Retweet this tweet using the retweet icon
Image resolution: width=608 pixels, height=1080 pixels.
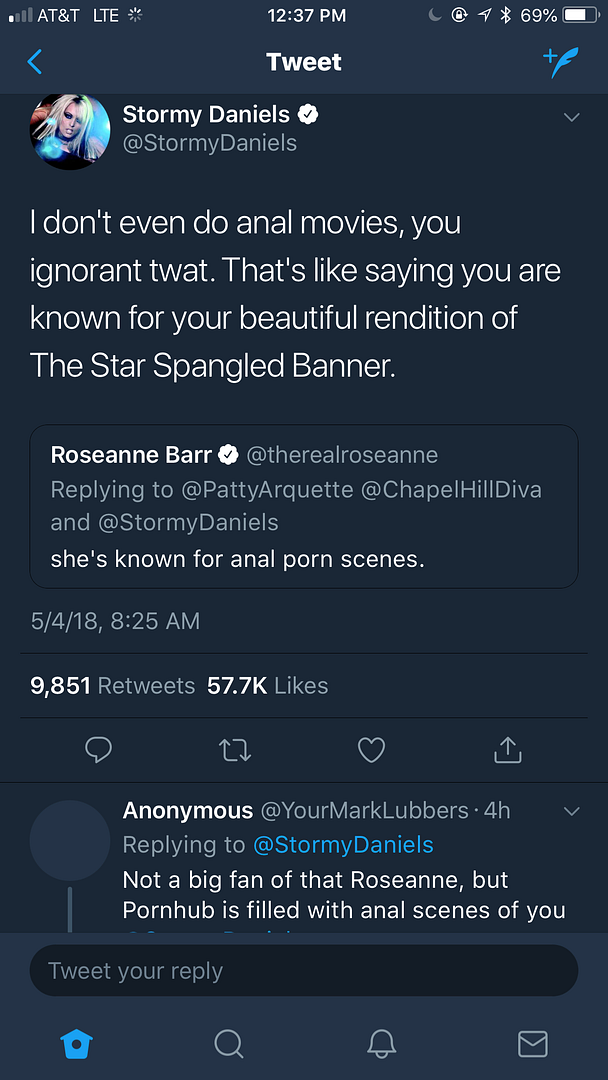[x=235, y=749]
